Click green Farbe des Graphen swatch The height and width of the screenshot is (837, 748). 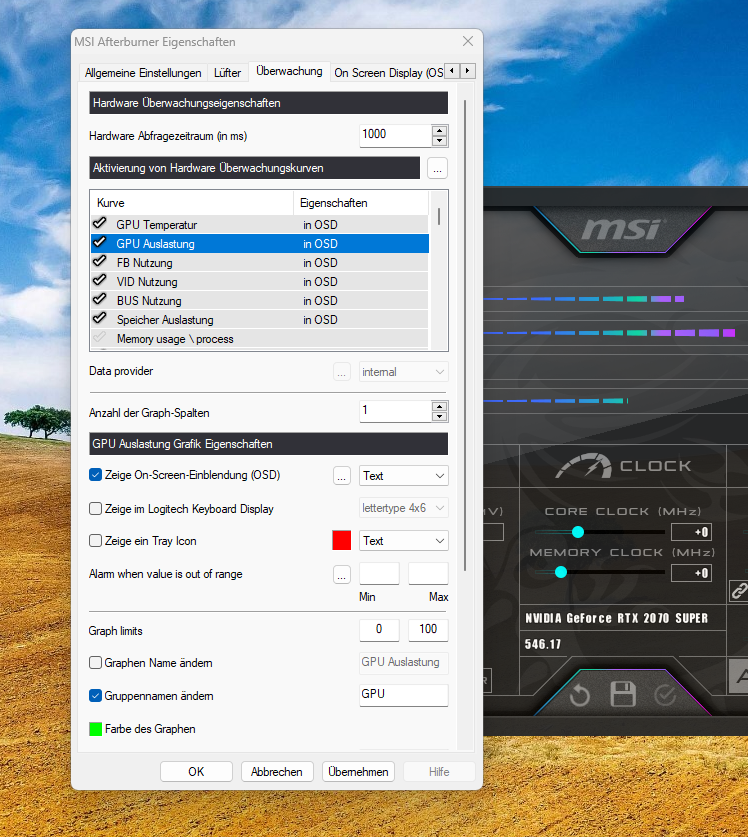(x=96, y=729)
